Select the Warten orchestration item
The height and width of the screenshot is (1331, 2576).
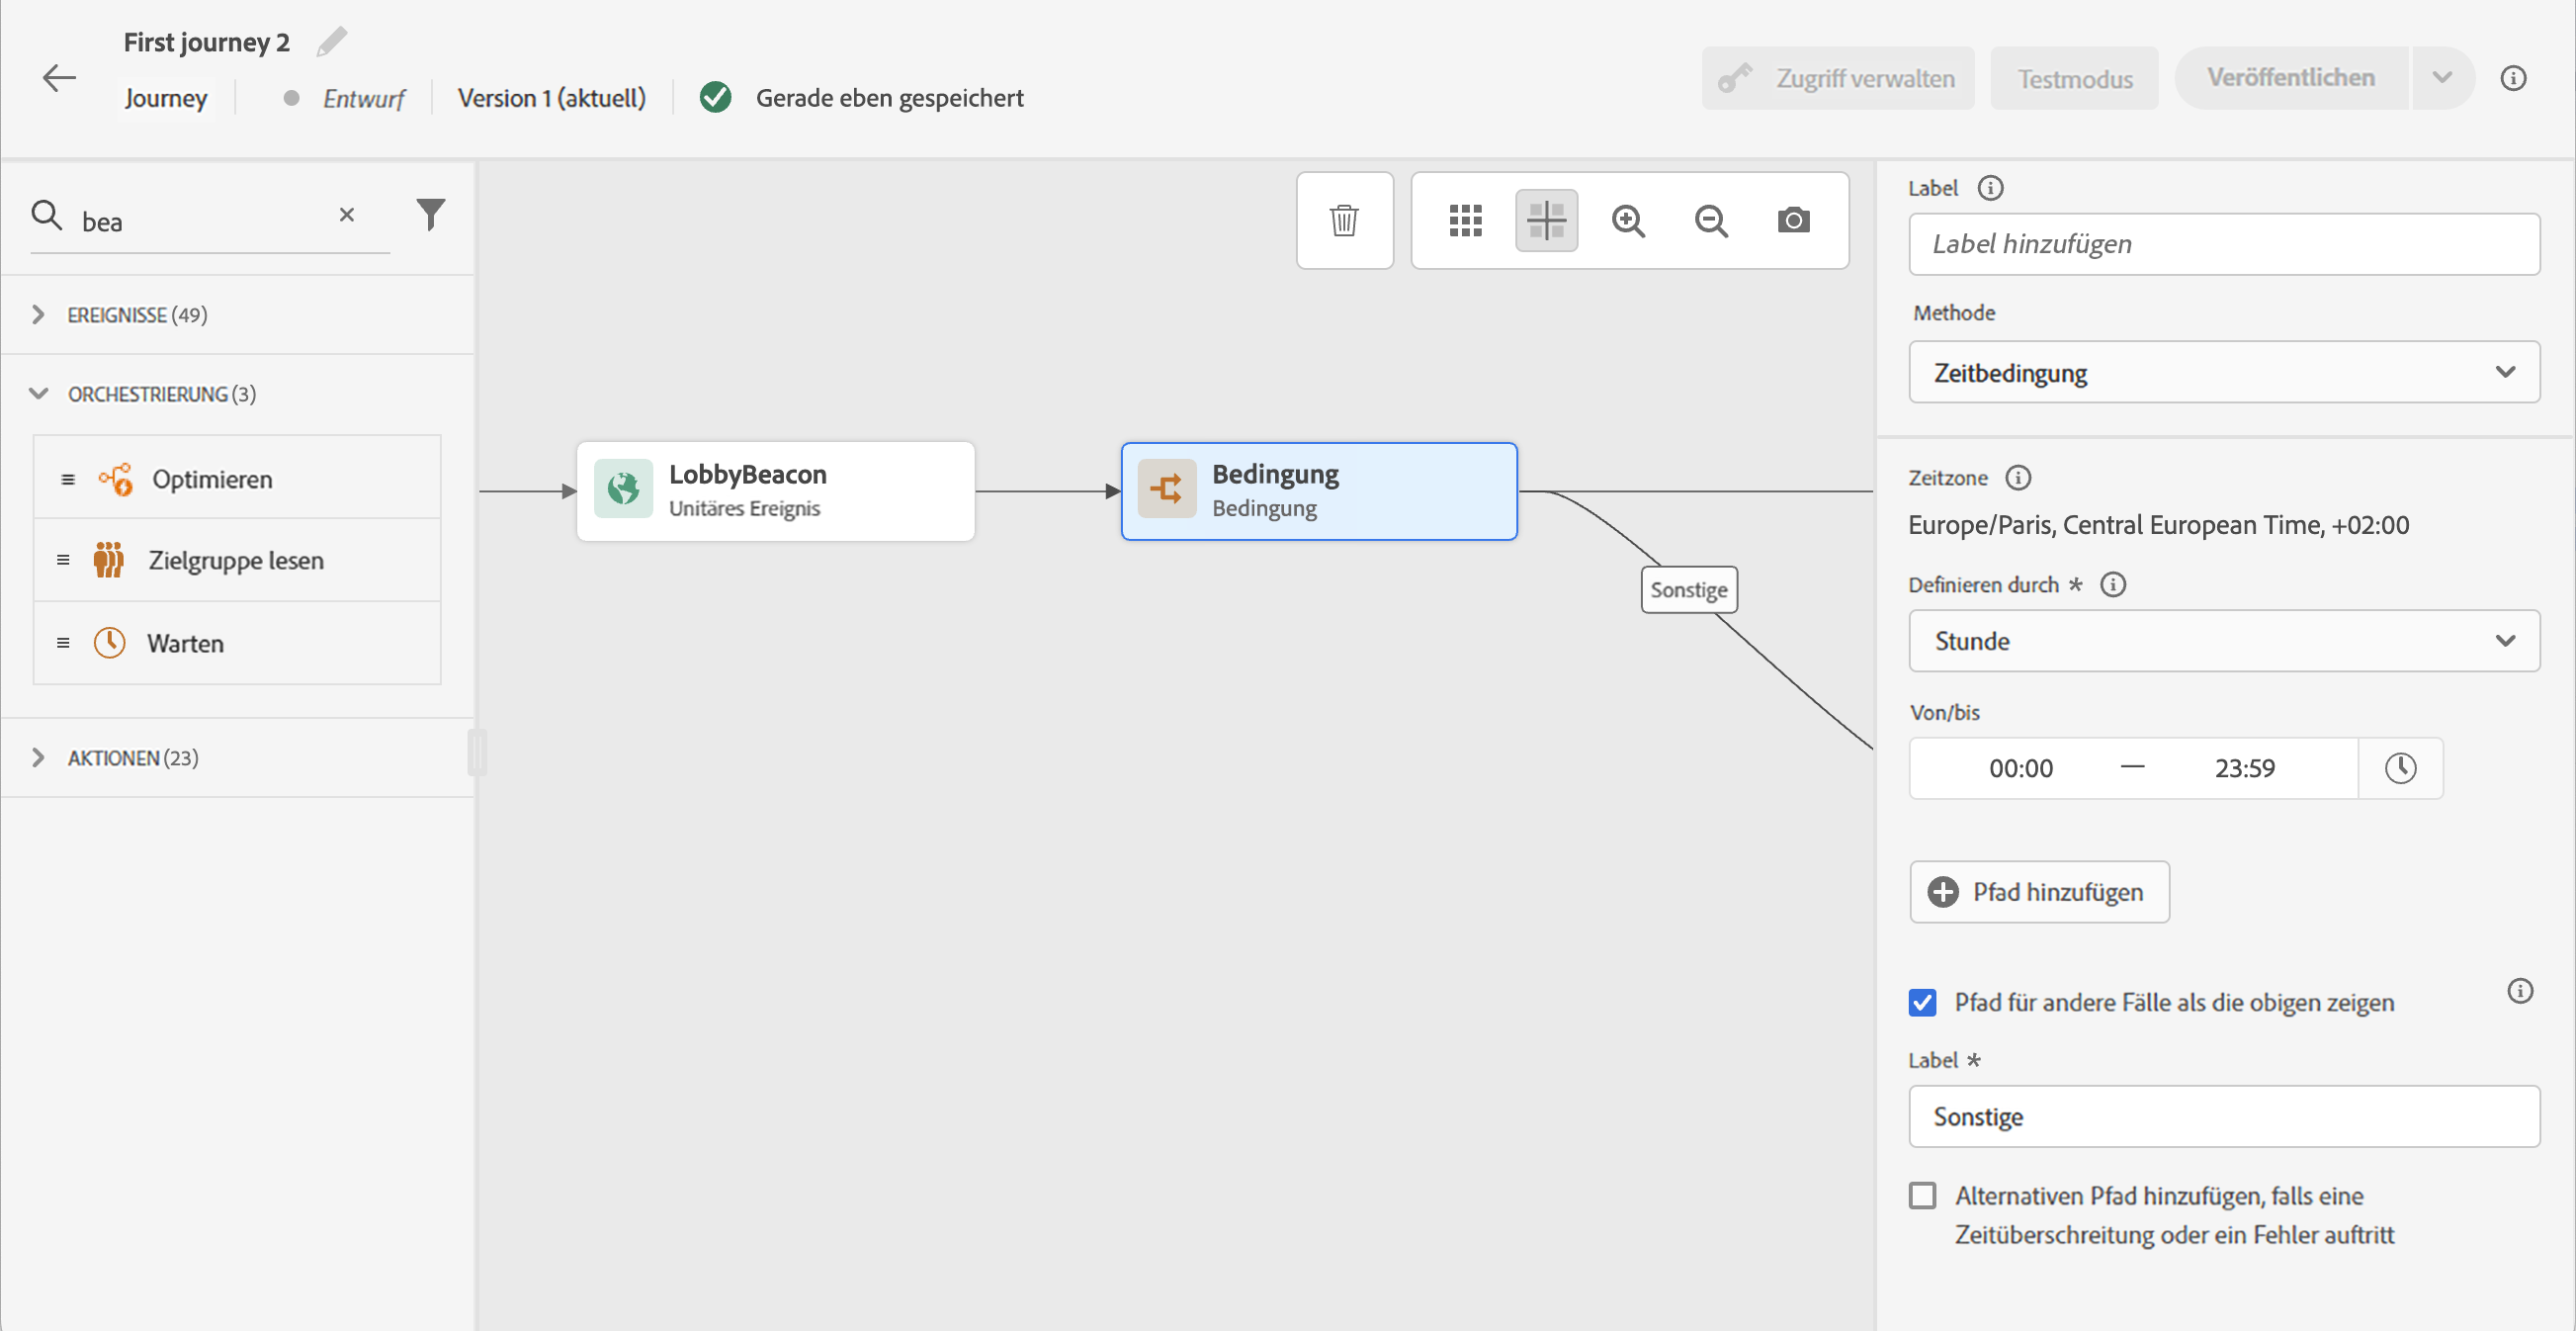186,643
